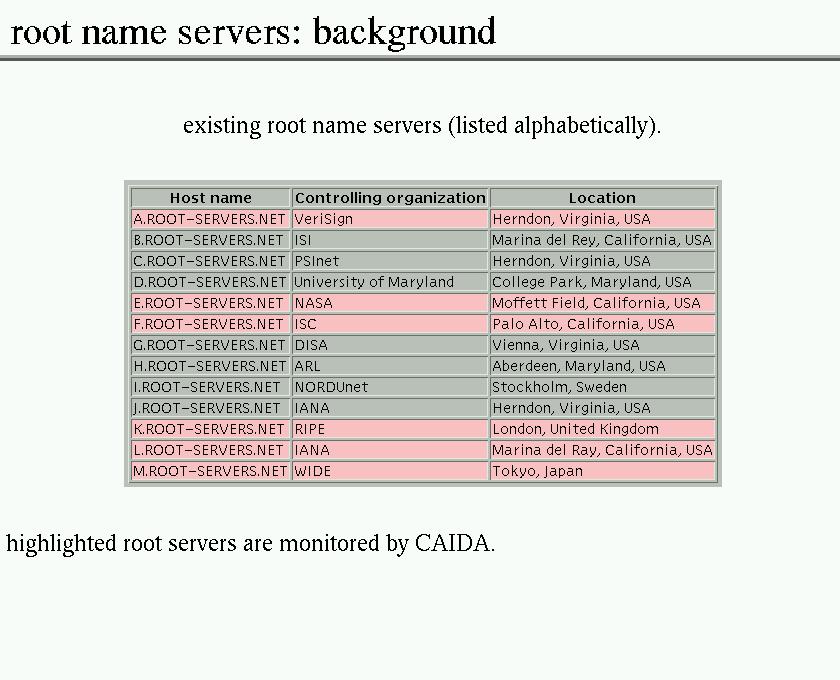
Task: Click 'Stockholm, Sweden' location cell
Action: point(603,387)
